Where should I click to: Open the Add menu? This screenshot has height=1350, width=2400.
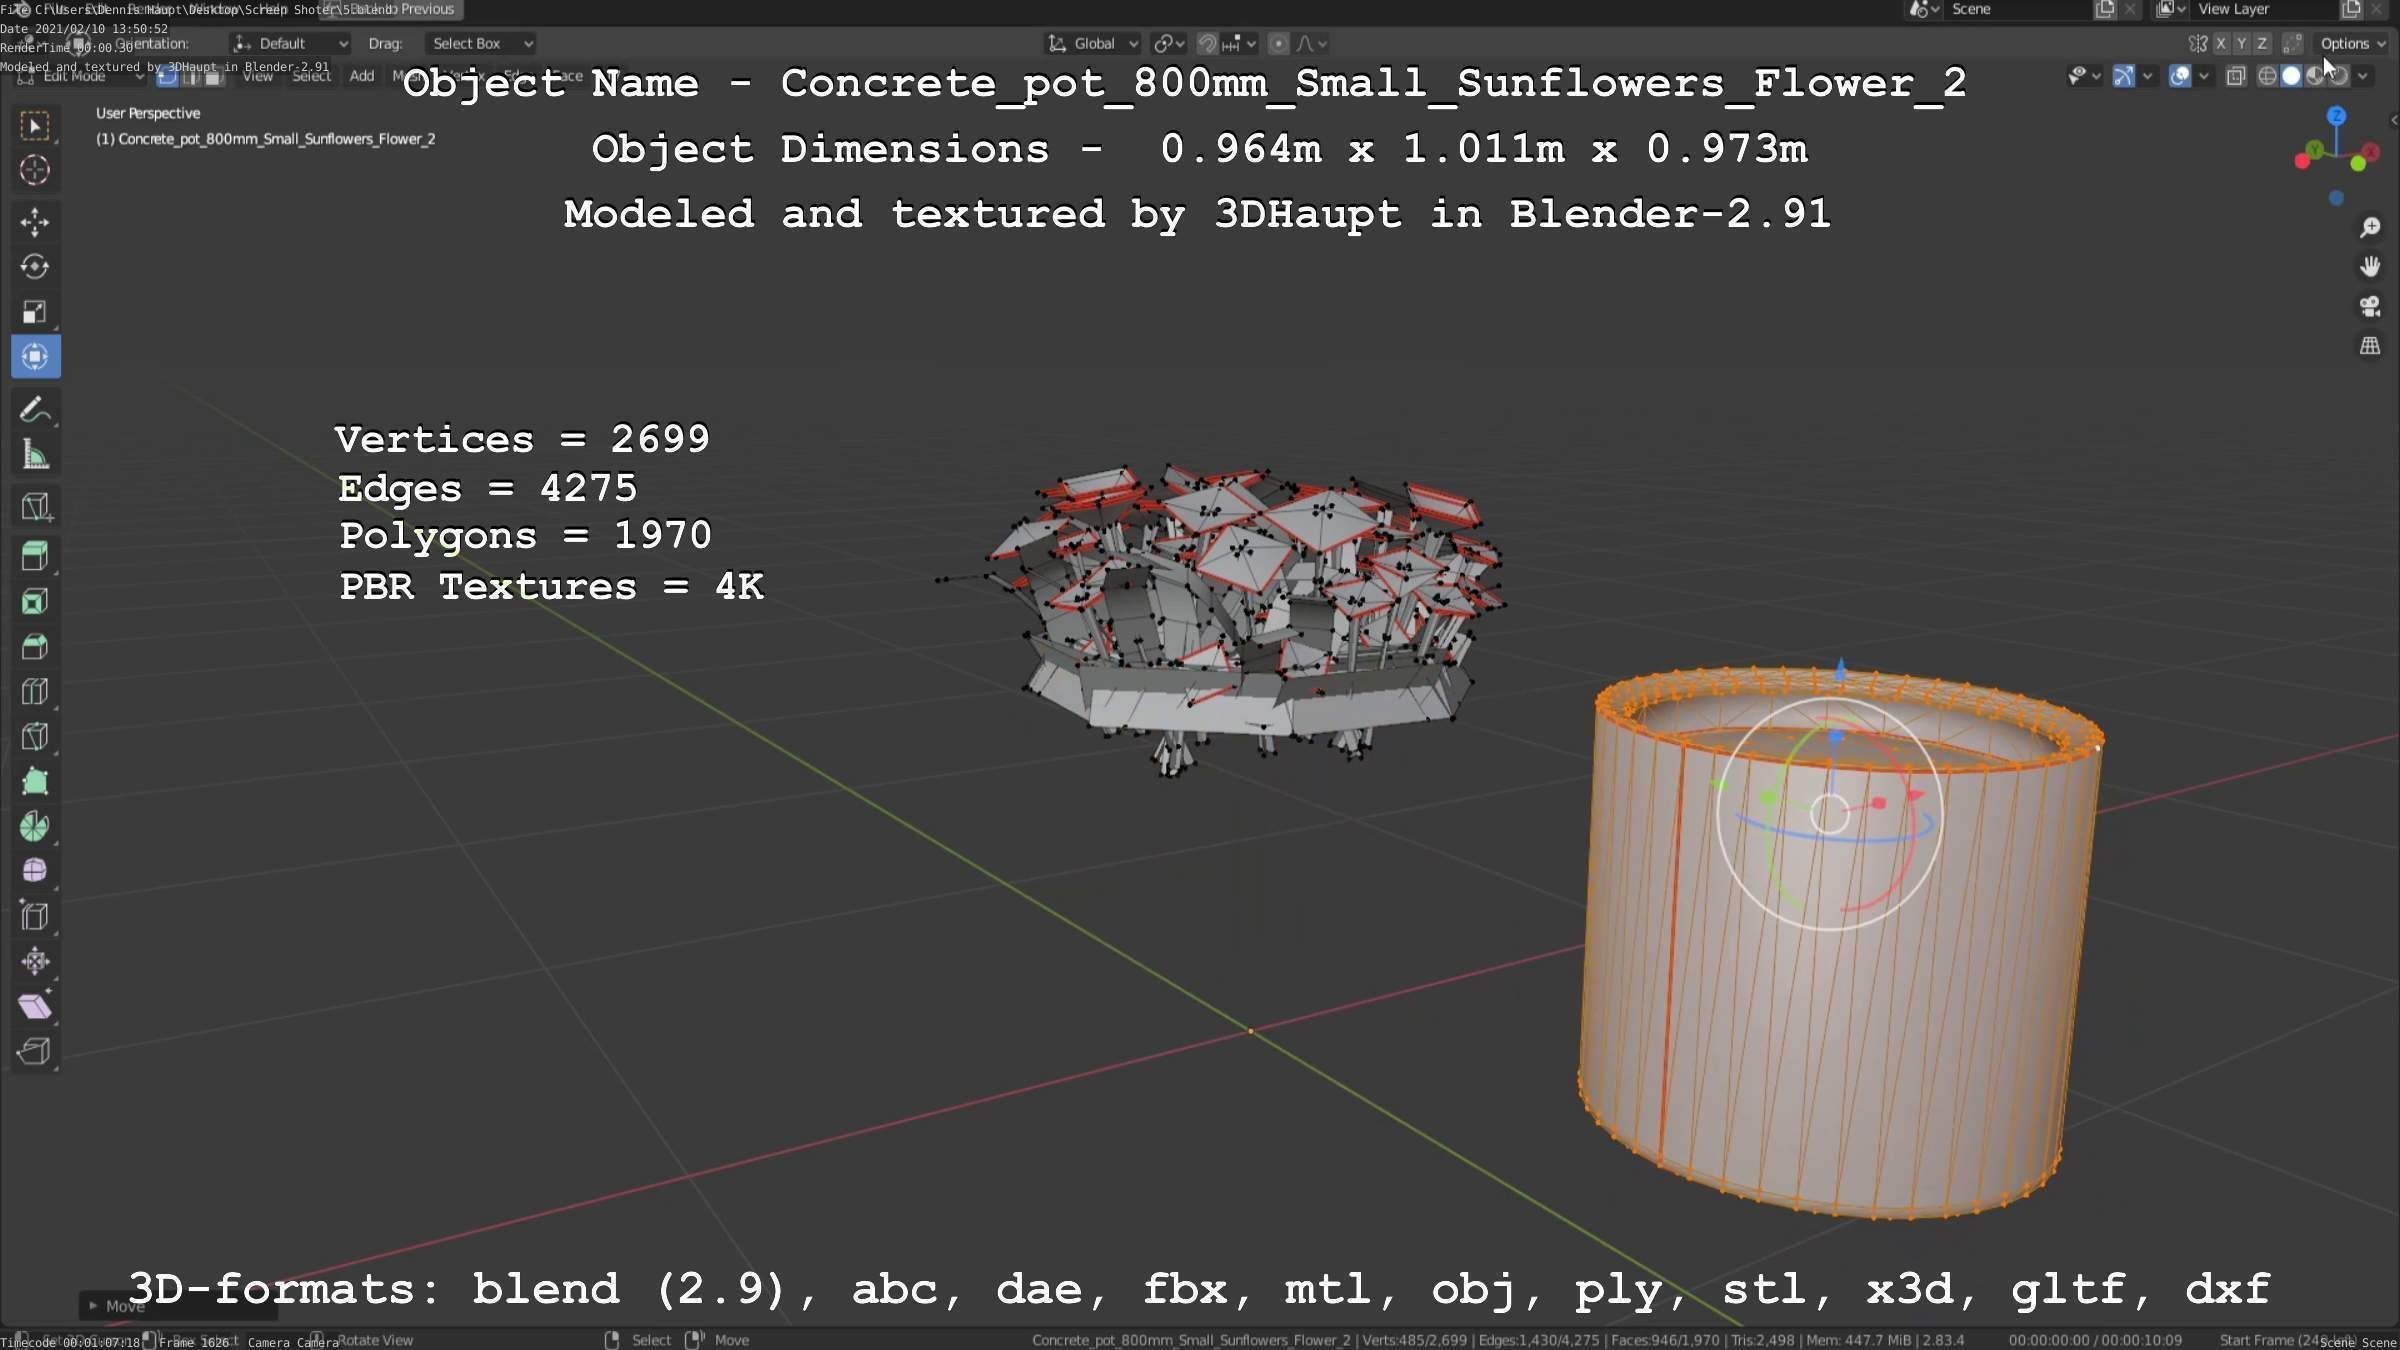pos(362,76)
